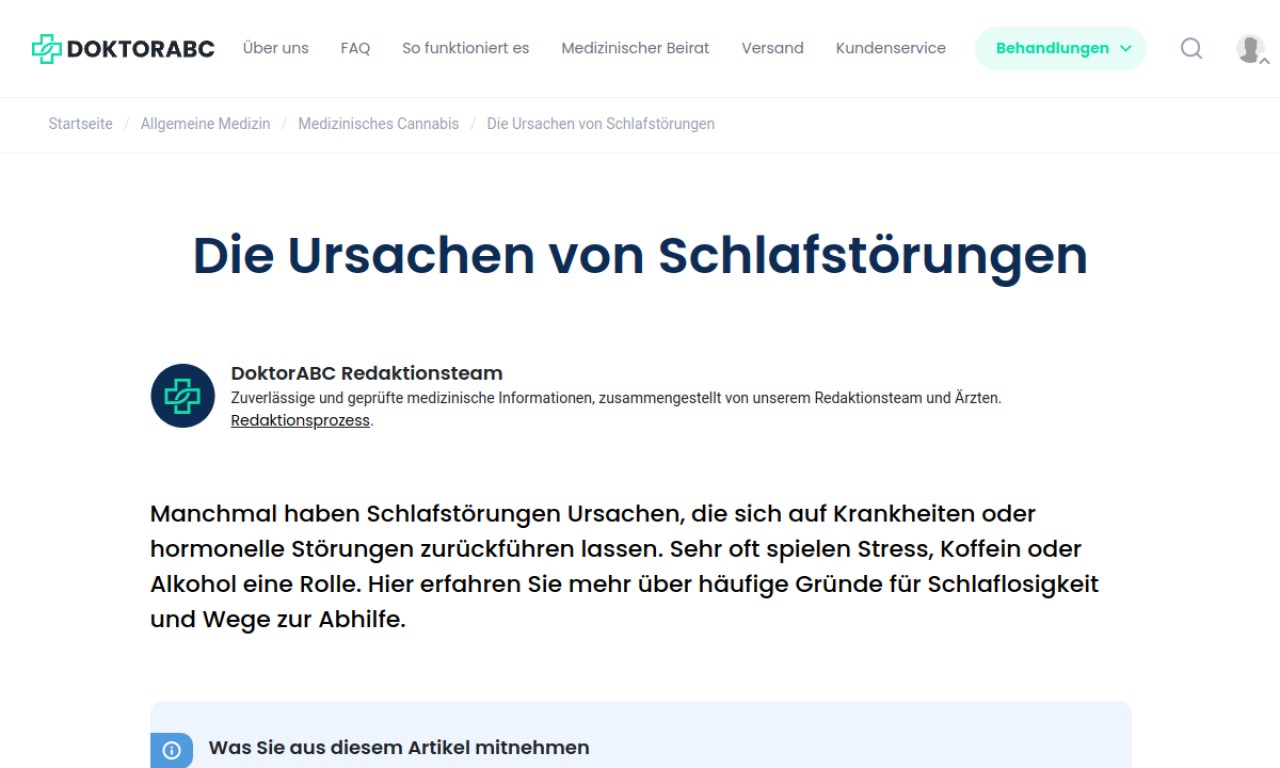Go to Startseite breadcrumb

[x=80, y=124]
